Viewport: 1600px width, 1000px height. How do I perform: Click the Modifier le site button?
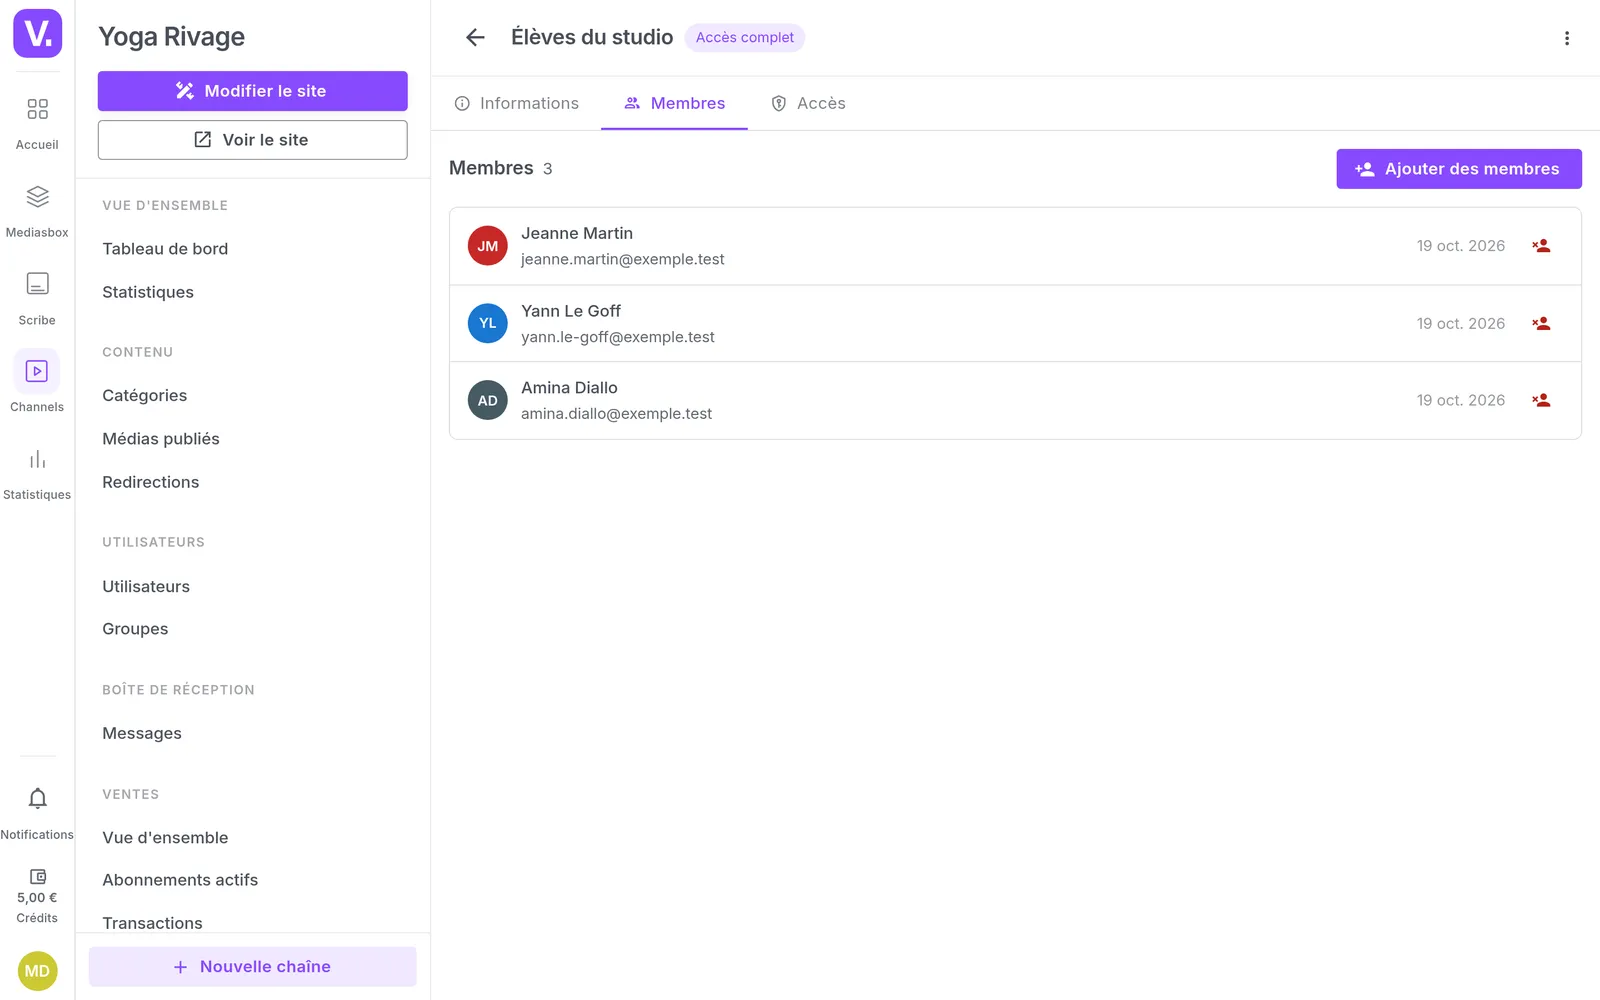[x=252, y=91]
